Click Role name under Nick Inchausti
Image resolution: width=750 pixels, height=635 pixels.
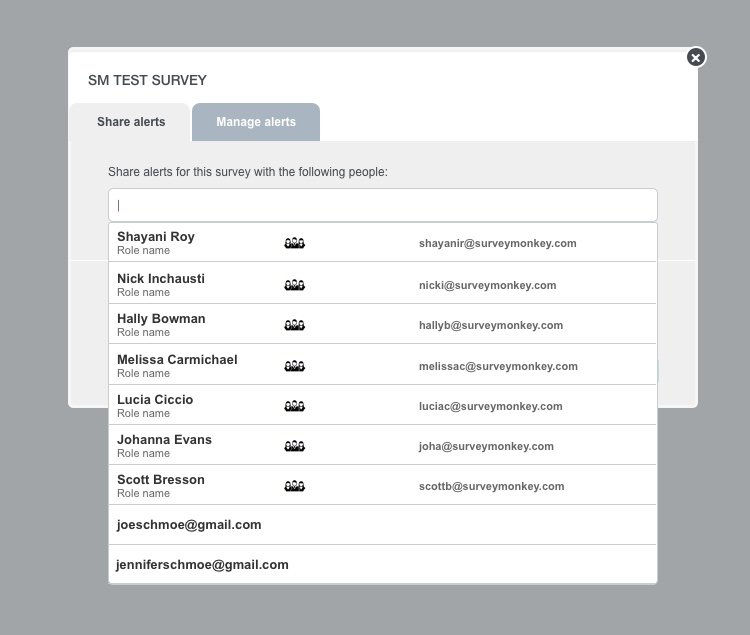[x=143, y=293]
